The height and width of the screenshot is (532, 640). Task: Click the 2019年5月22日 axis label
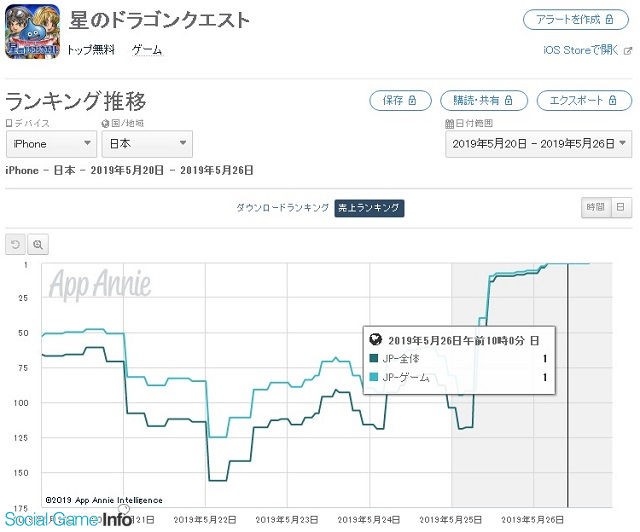[205, 520]
